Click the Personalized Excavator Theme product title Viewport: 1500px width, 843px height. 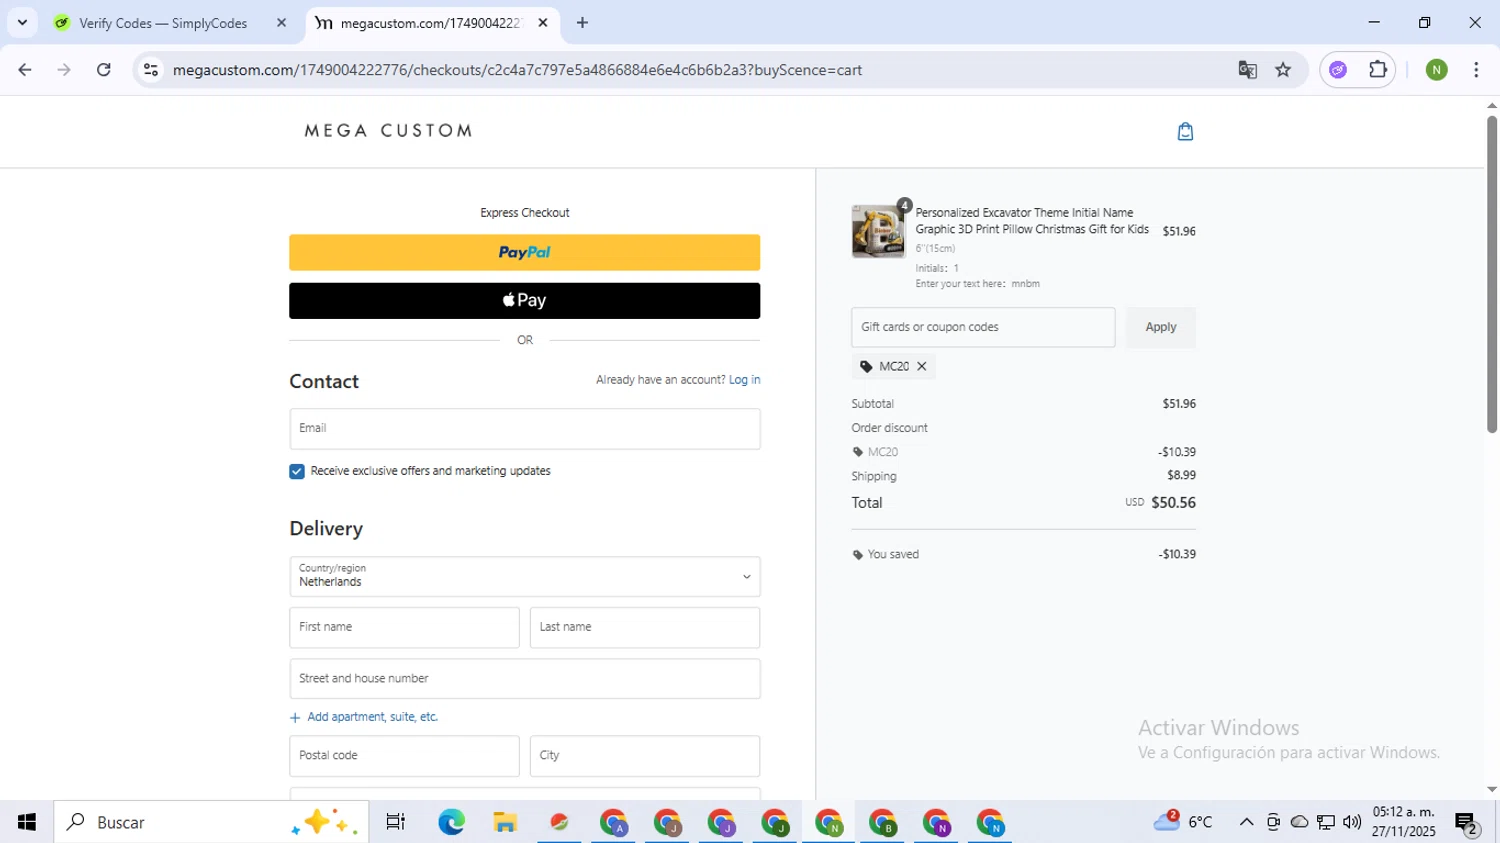(1032, 221)
